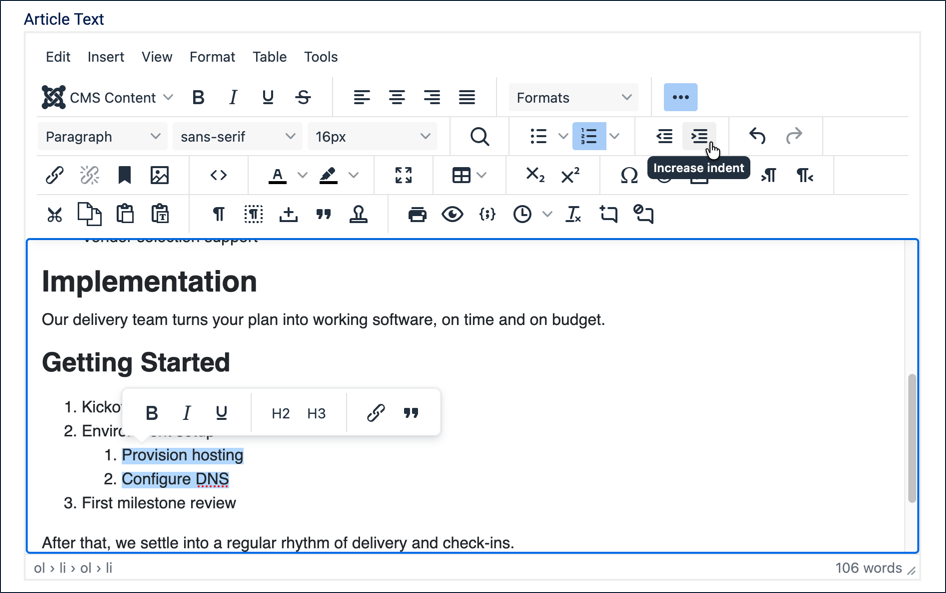The width and height of the screenshot is (946, 593).
Task: Open the source code view
Action: tap(218, 175)
